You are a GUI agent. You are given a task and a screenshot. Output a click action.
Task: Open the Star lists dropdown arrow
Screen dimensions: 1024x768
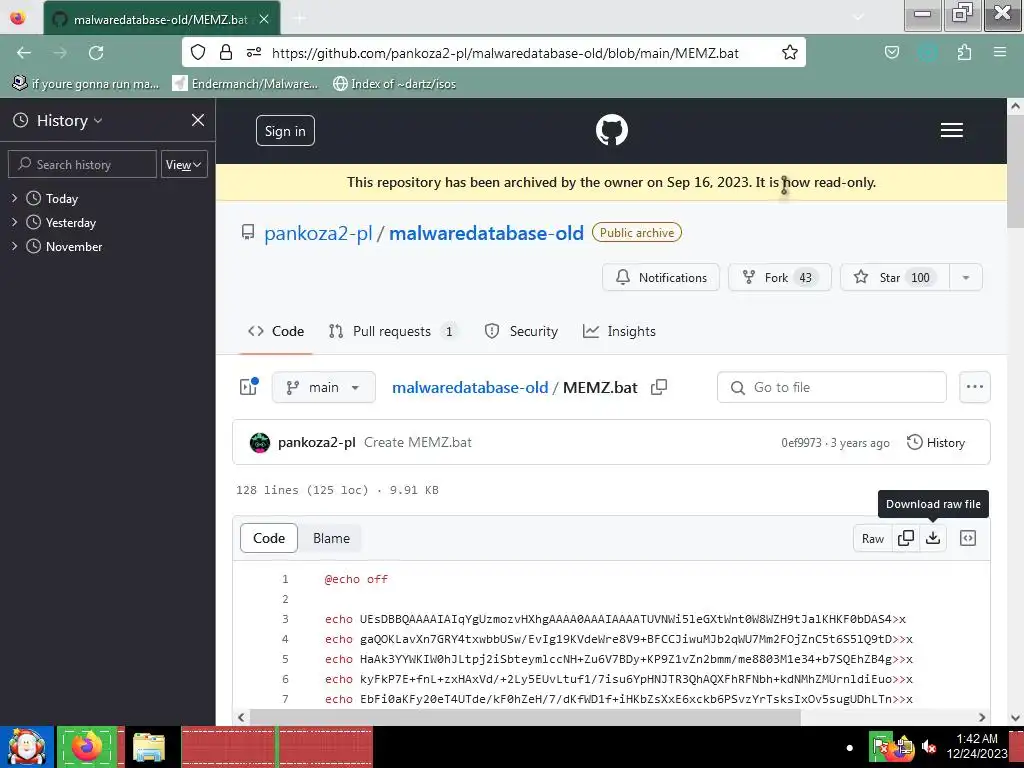point(965,278)
